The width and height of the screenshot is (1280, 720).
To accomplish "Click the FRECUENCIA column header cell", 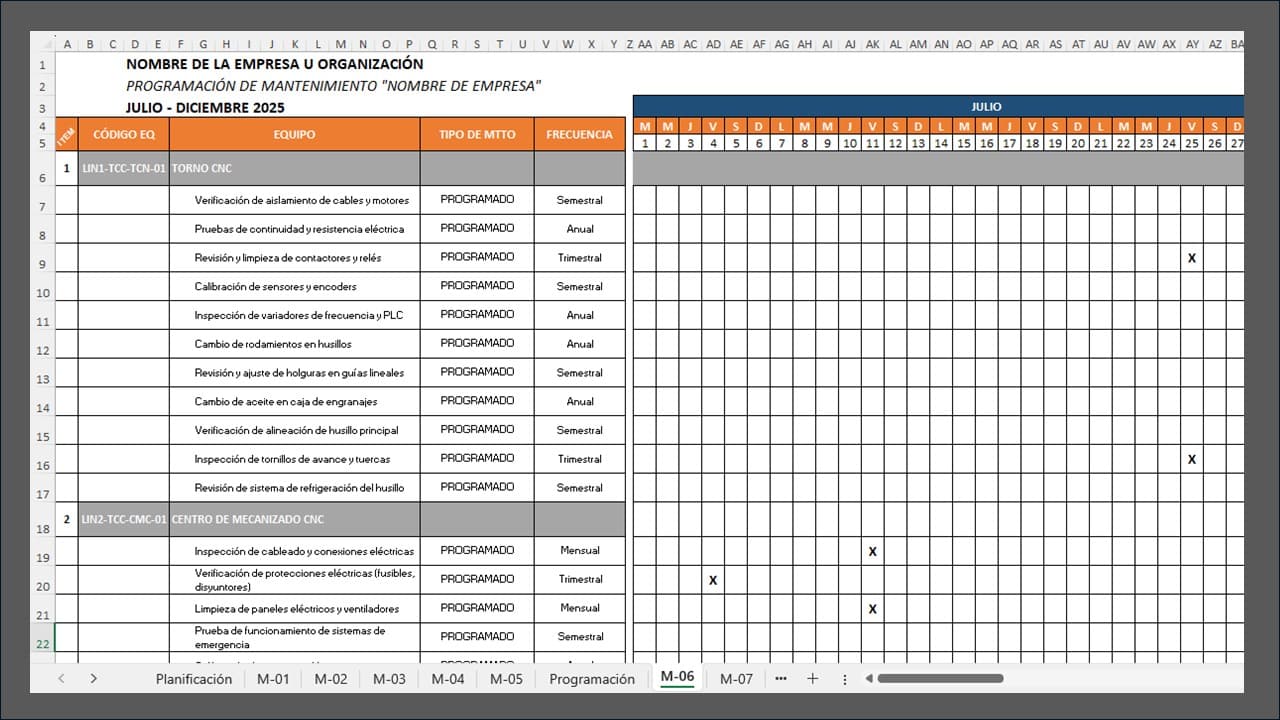I will coord(579,133).
